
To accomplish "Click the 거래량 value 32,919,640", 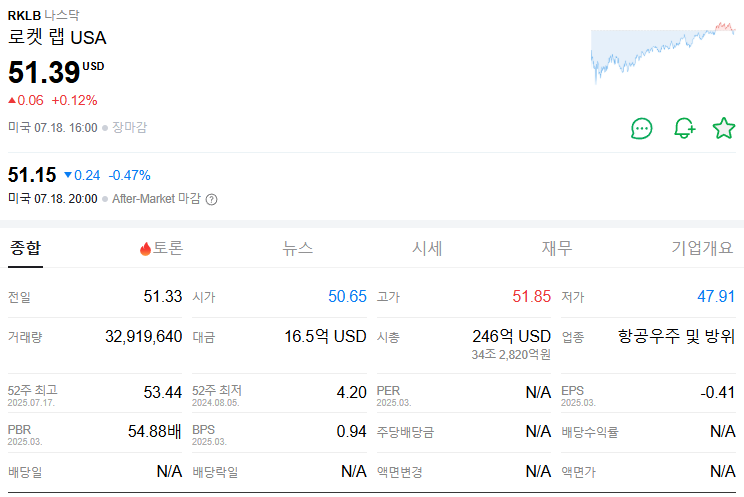I will (144, 337).
